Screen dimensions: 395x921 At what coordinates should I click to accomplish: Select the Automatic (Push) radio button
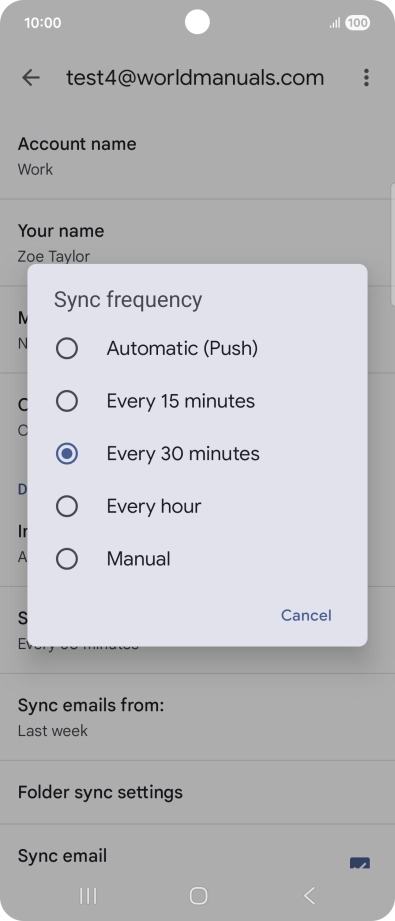tap(66, 349)
